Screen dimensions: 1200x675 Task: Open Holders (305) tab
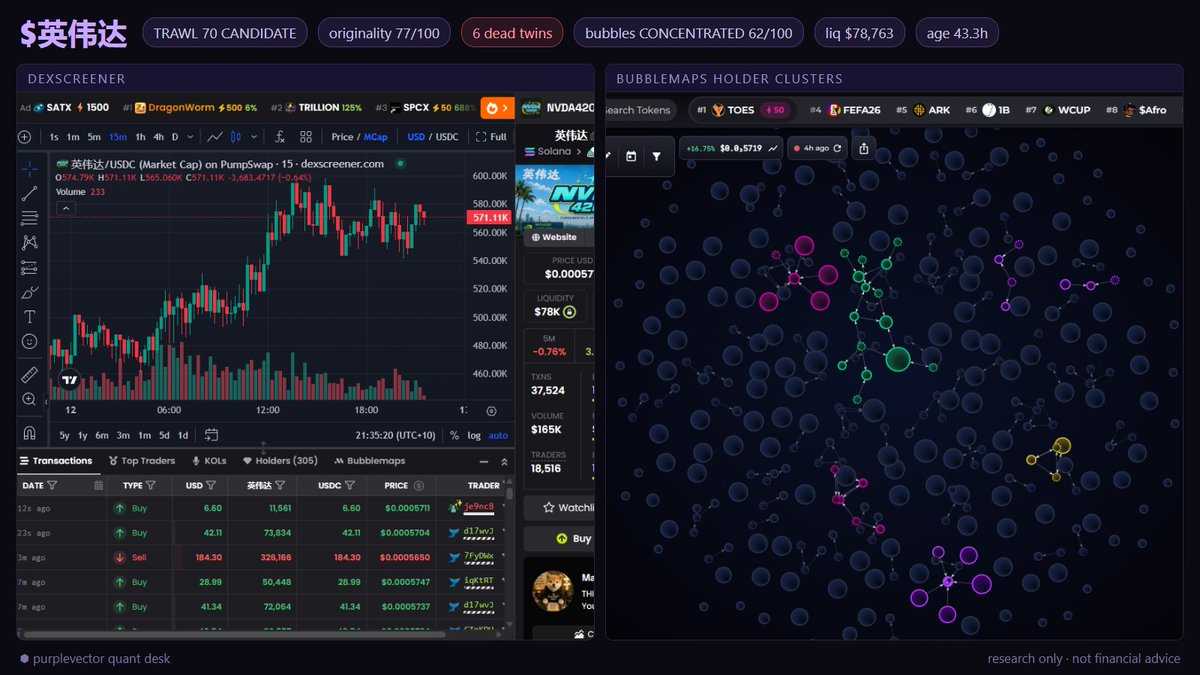[280, 461]
